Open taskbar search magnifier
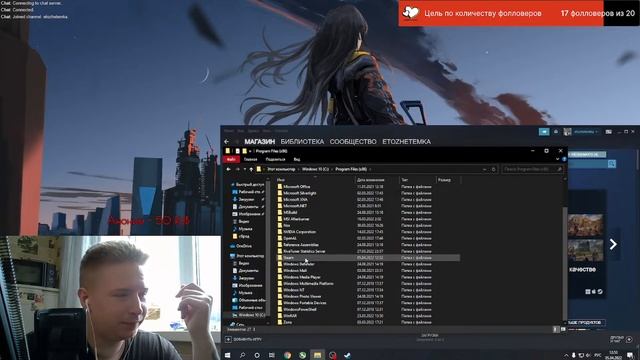Viewport: 640px width, 360px height. [242, 355]
